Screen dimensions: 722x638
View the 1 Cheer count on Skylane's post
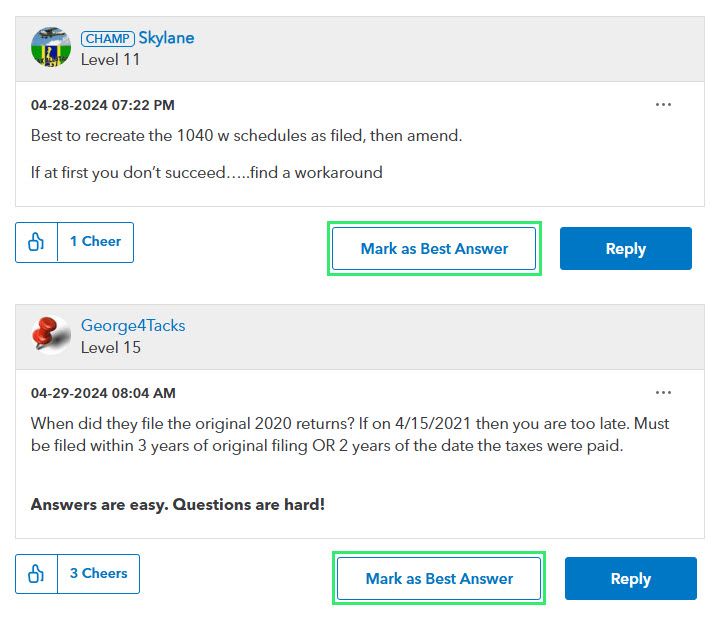[x=95, y=242]
